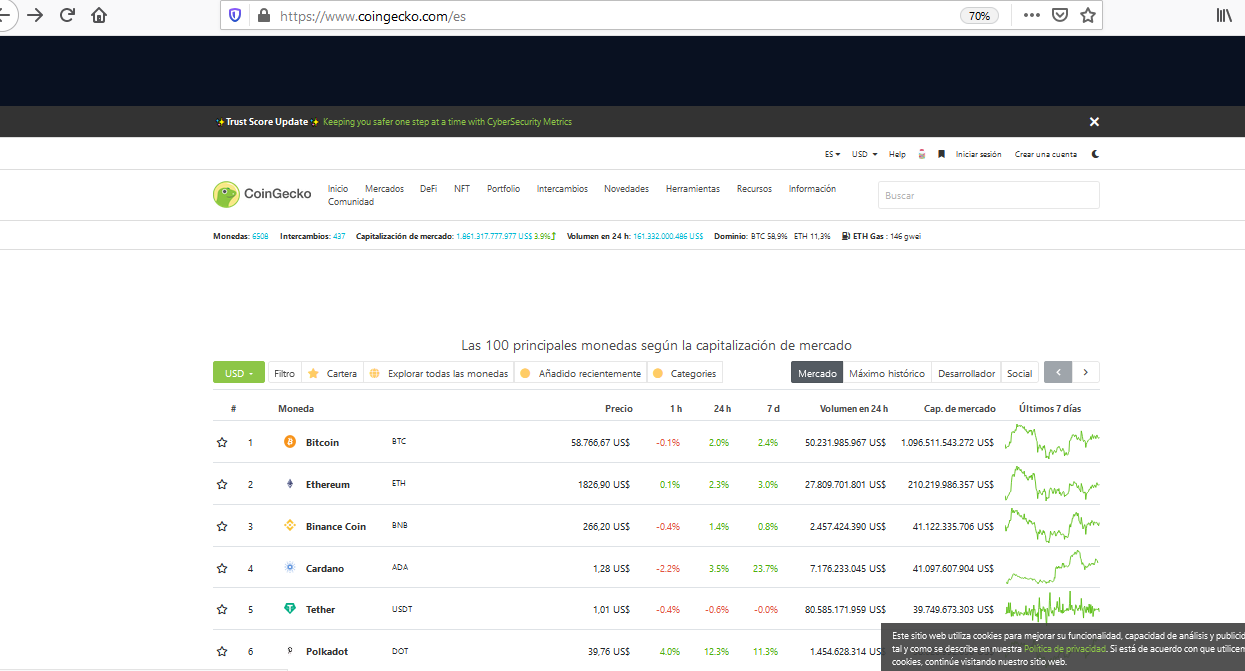
Task: Open the bookmark portfolio icon
Action: point(941,154)
